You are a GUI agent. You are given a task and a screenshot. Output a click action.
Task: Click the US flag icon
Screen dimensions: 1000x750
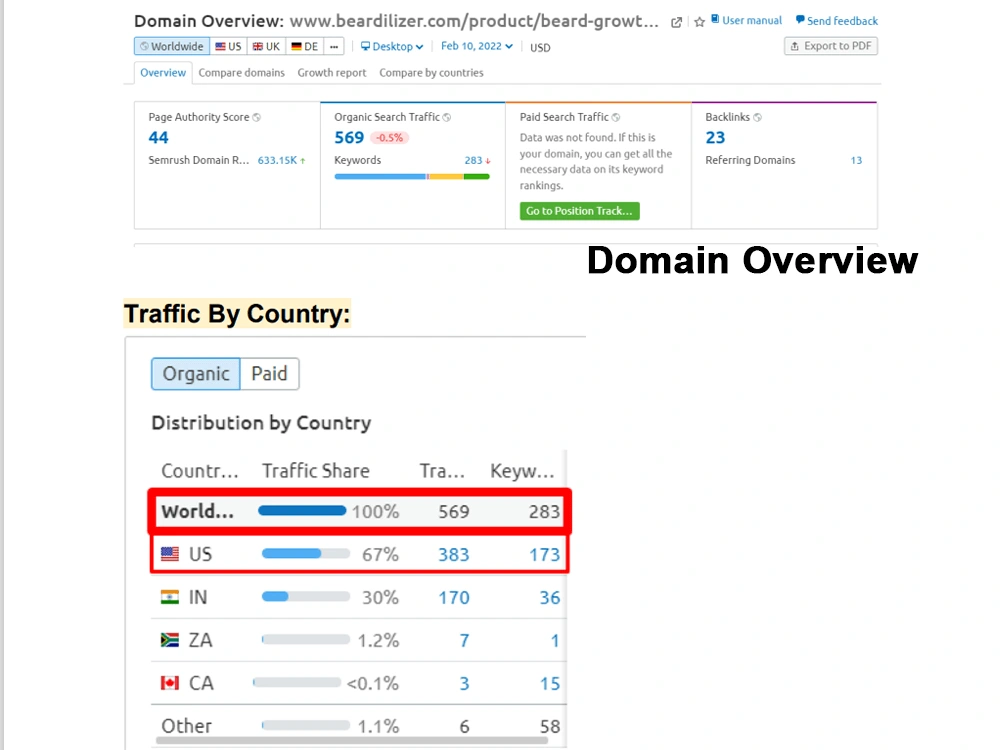(170, 554)
